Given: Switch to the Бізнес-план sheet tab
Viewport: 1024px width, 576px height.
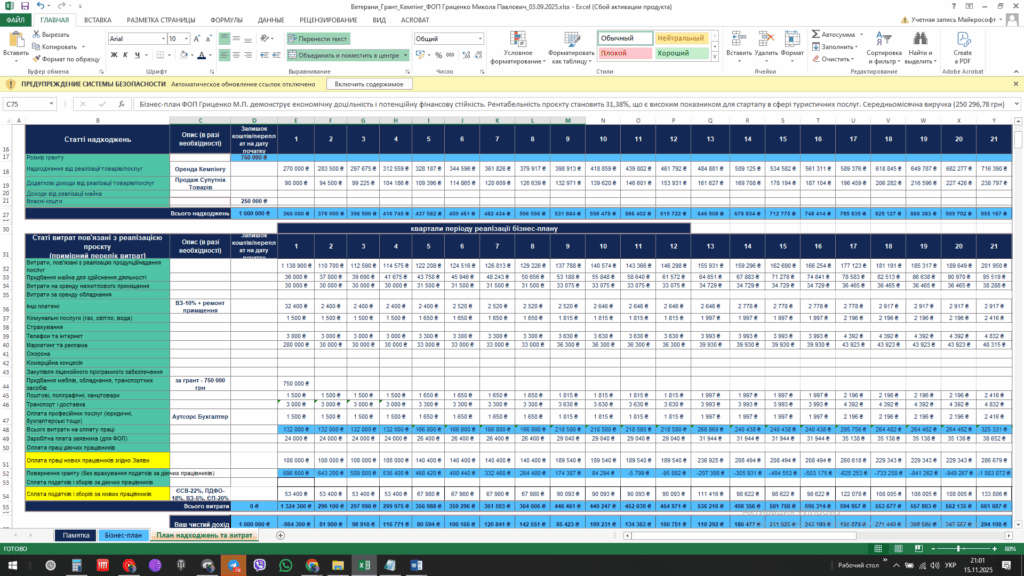Looking at the screenshot, I should [x=122, y=535].
